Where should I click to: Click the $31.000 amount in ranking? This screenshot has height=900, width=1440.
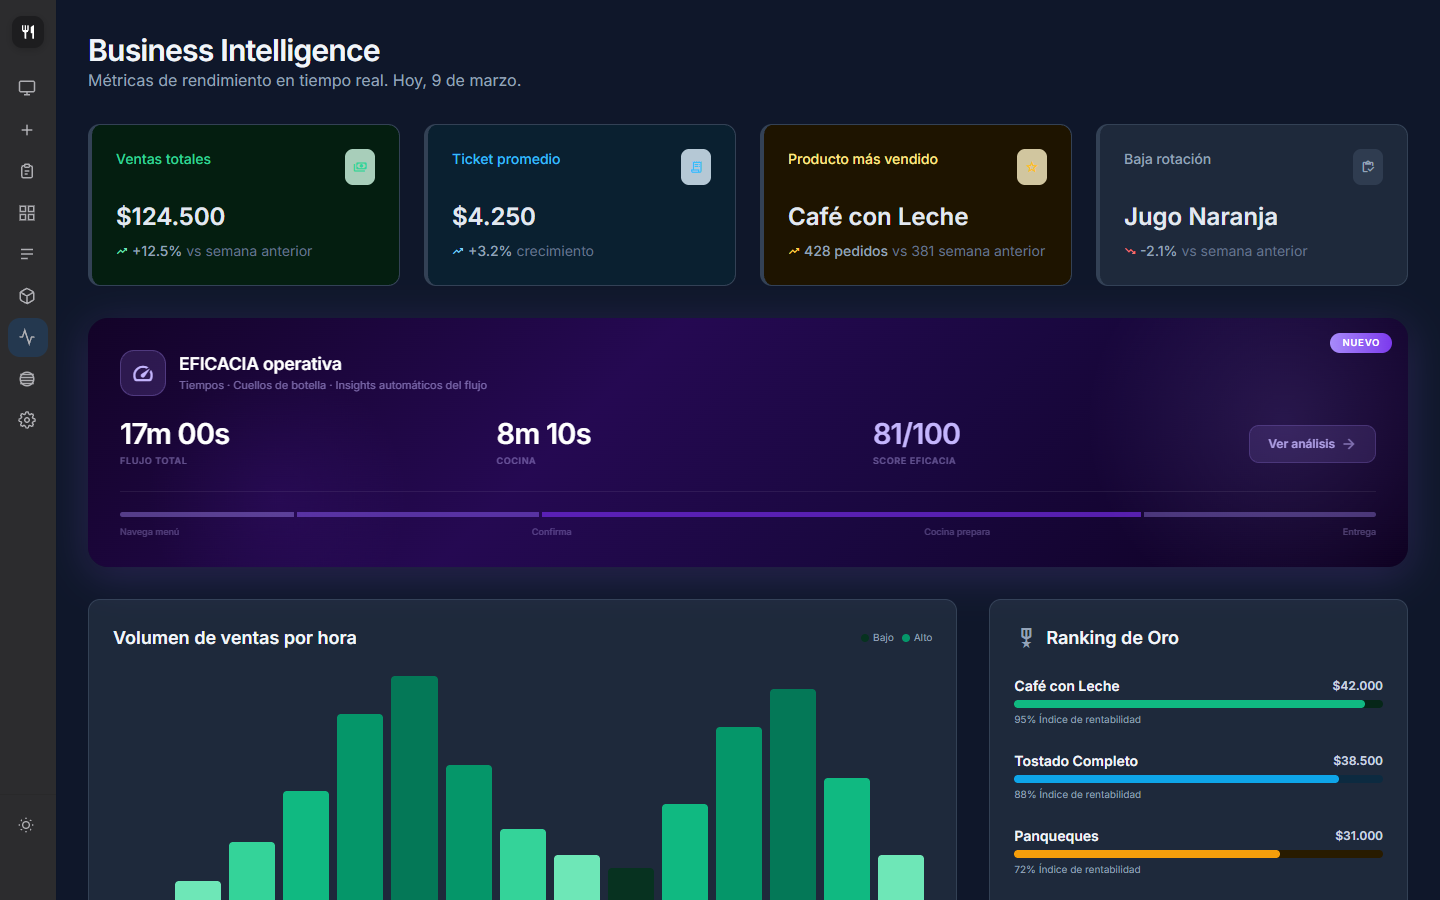click(1359, 836)
